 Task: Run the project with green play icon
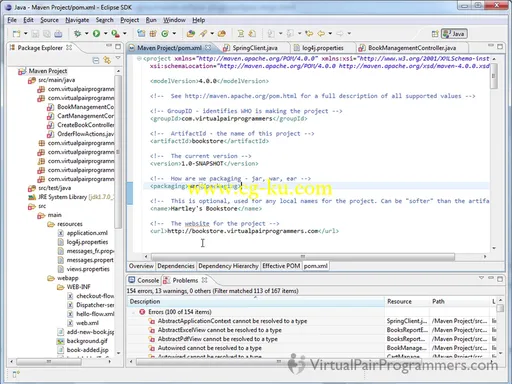click(96, 33)
